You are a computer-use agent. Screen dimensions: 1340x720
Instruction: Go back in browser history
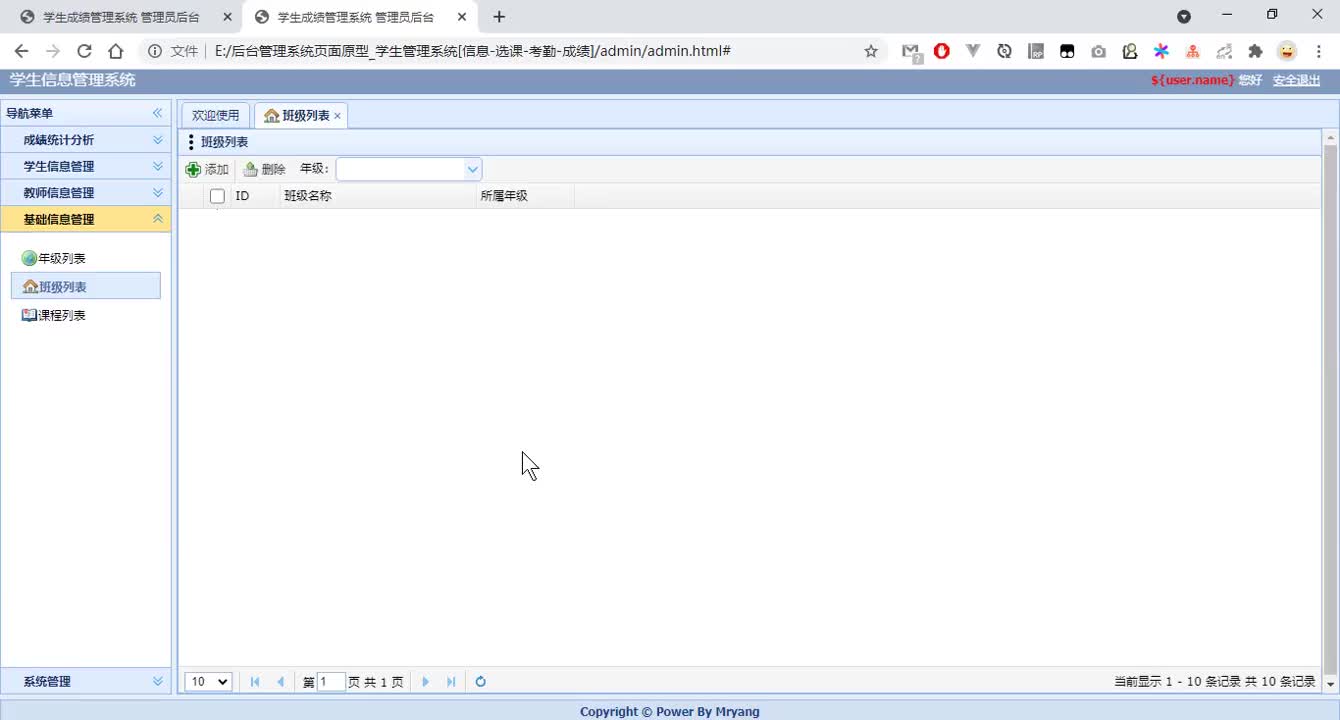tap(21, 51)
